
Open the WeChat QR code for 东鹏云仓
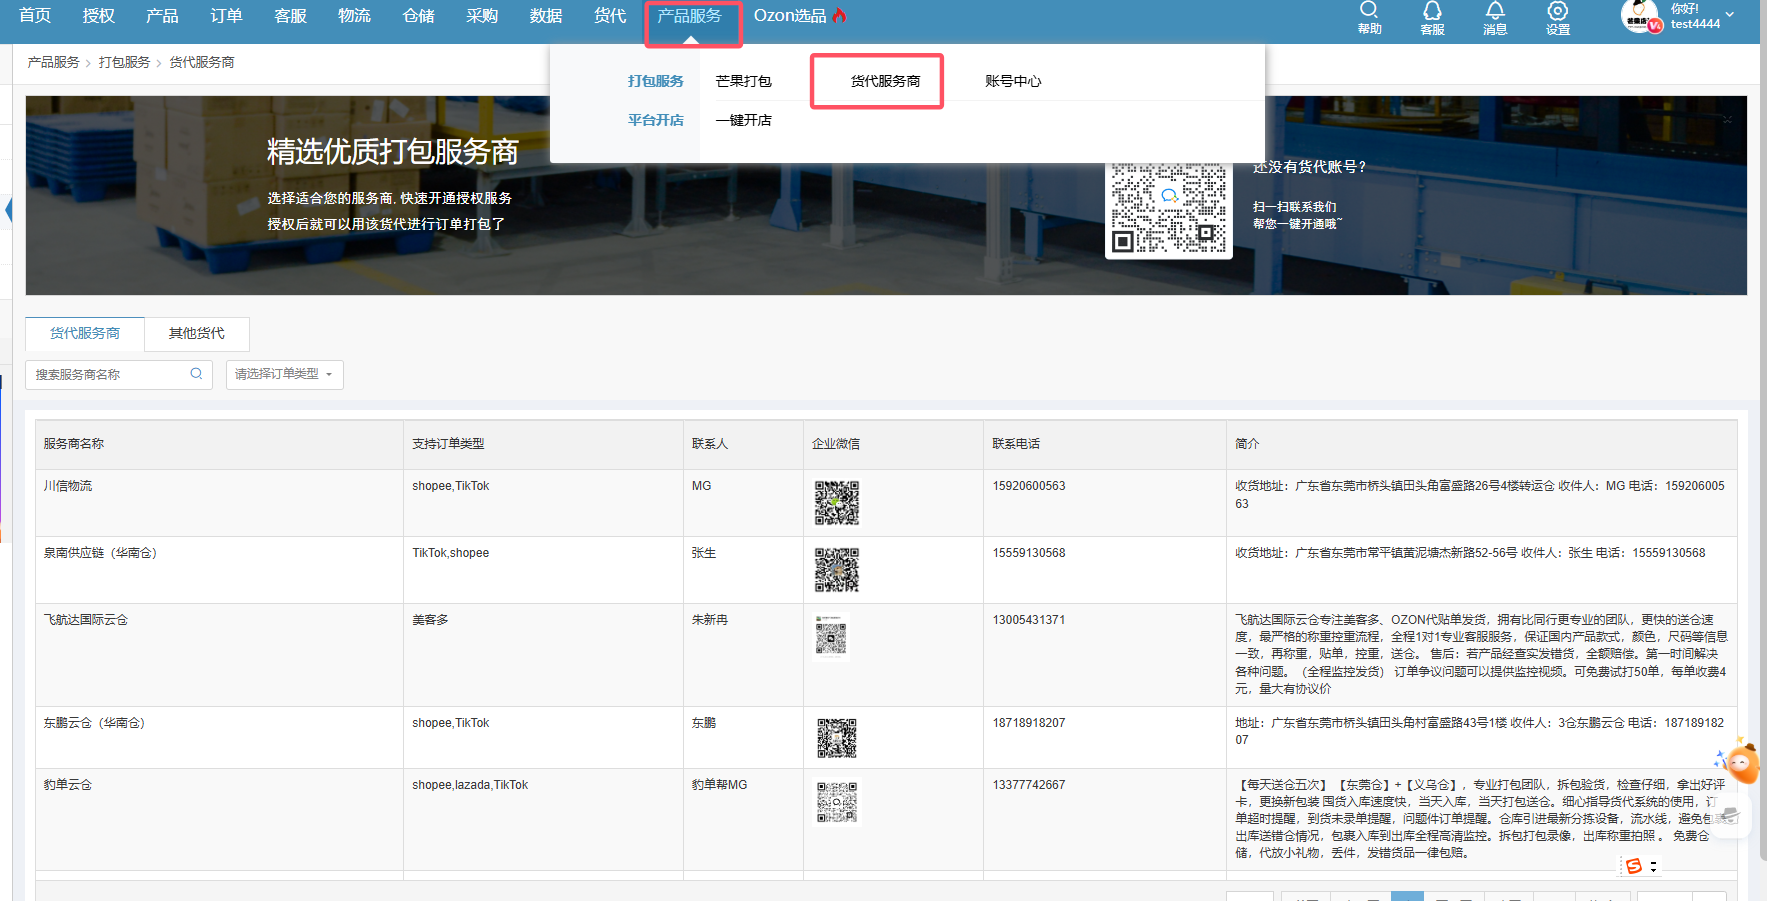click(x=837, y=738)
